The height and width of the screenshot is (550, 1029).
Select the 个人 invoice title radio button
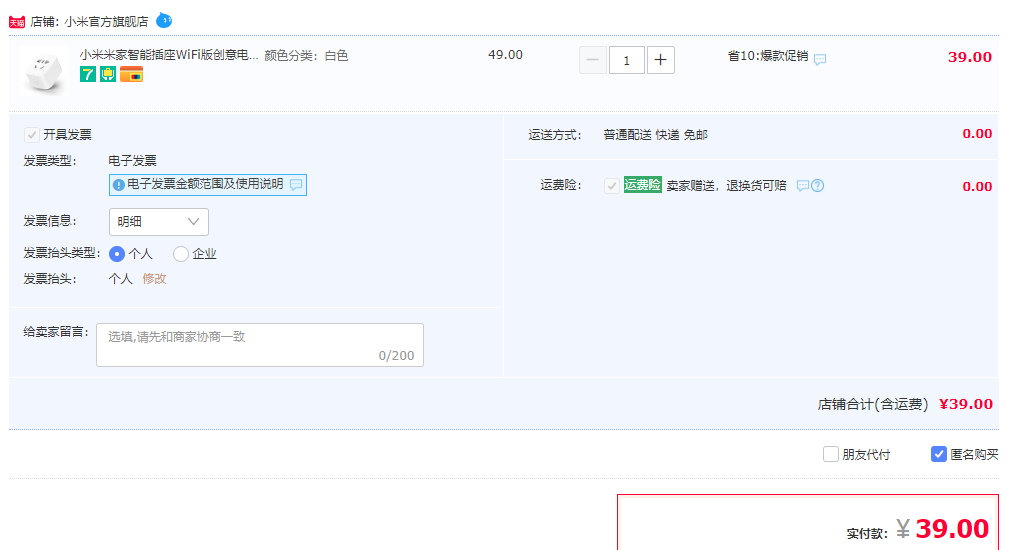pos(117,254)
